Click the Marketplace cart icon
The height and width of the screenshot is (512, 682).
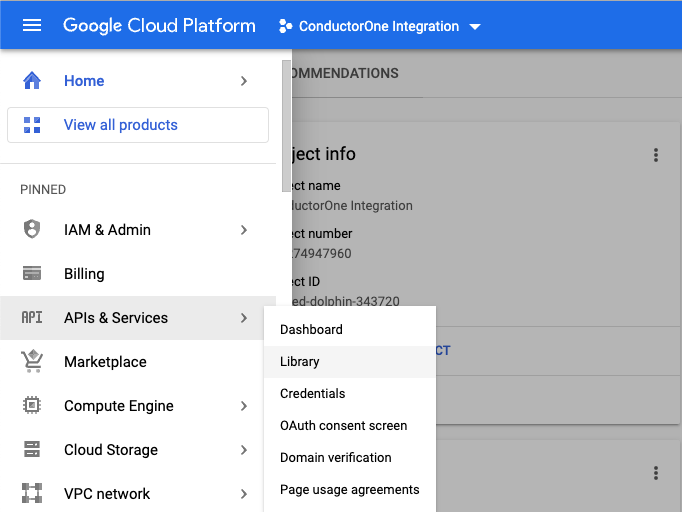click(32, 362)
